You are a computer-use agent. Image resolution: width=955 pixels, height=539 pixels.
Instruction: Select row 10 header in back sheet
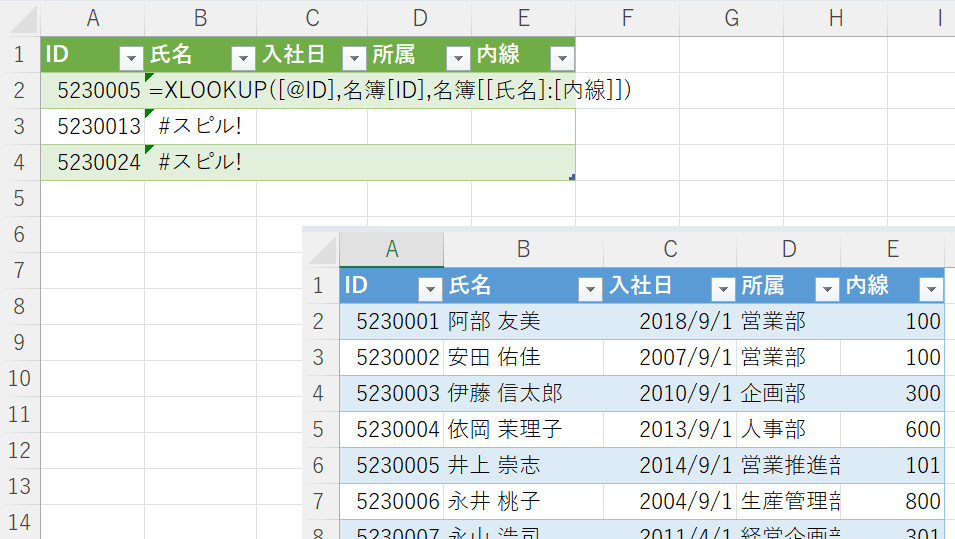click(19, 378)
